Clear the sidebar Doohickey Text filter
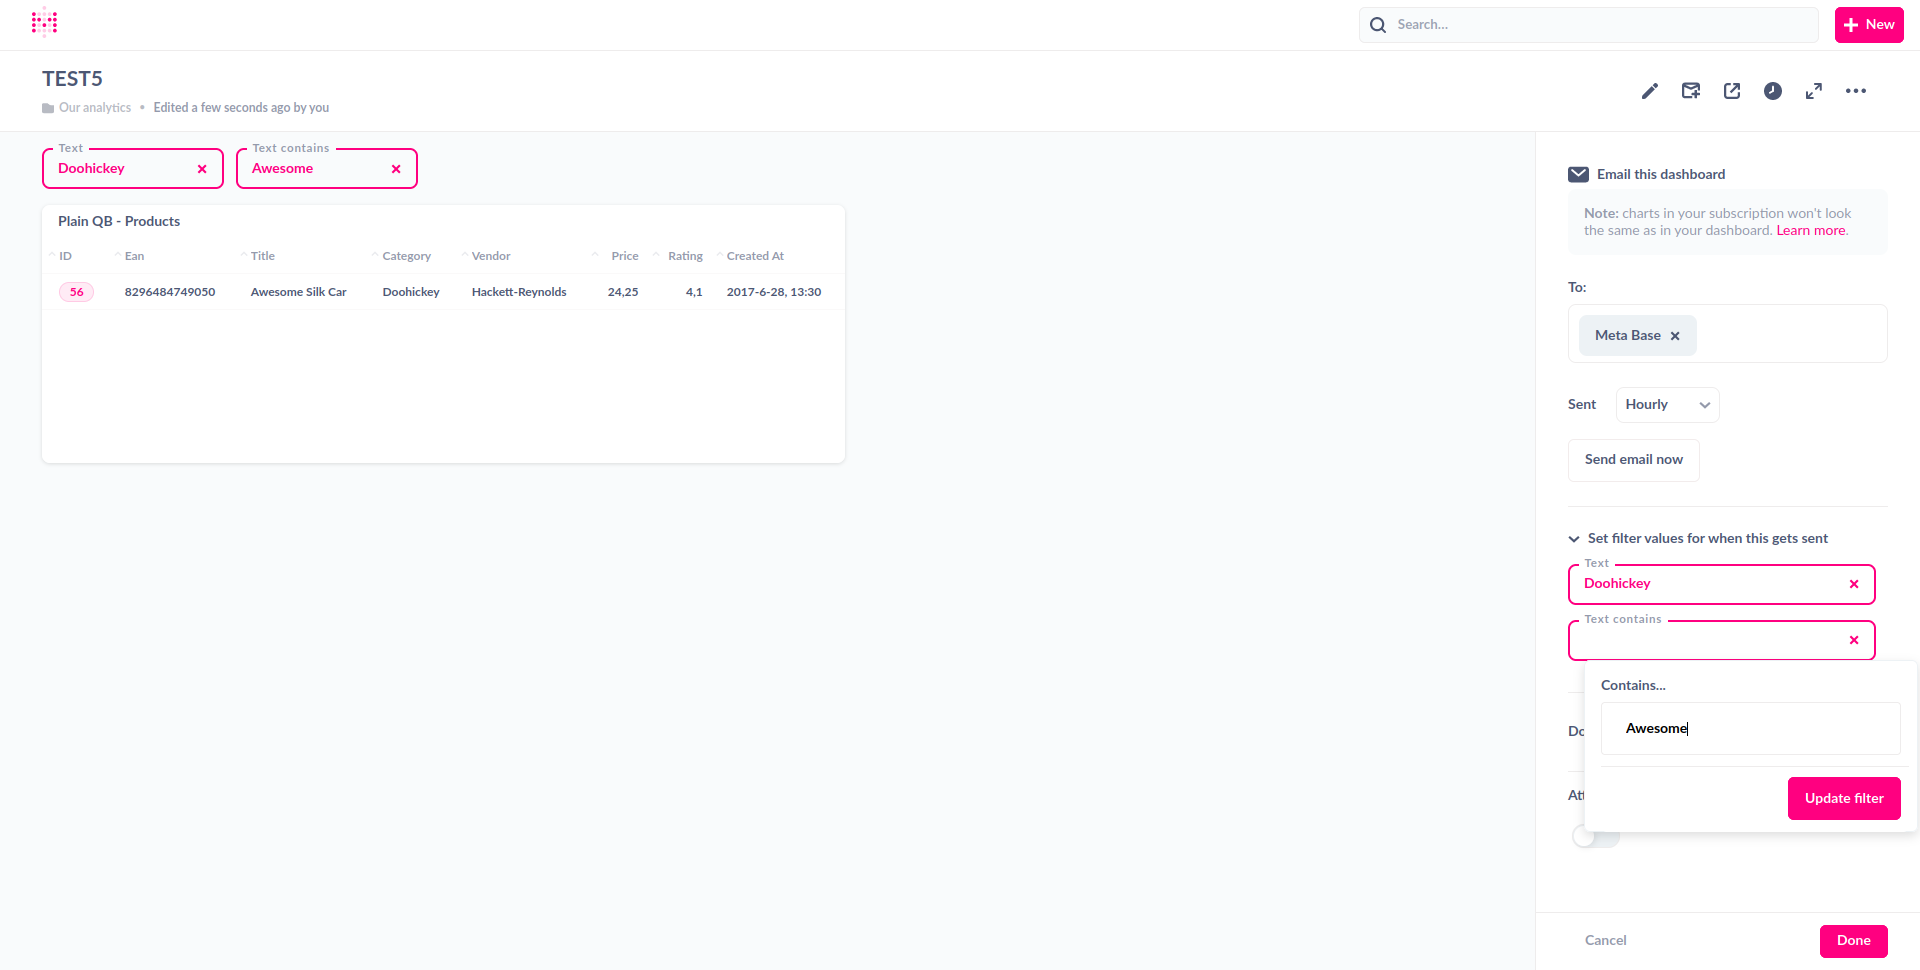The height and width of the screenshot is (970, 1920). 1854,584
